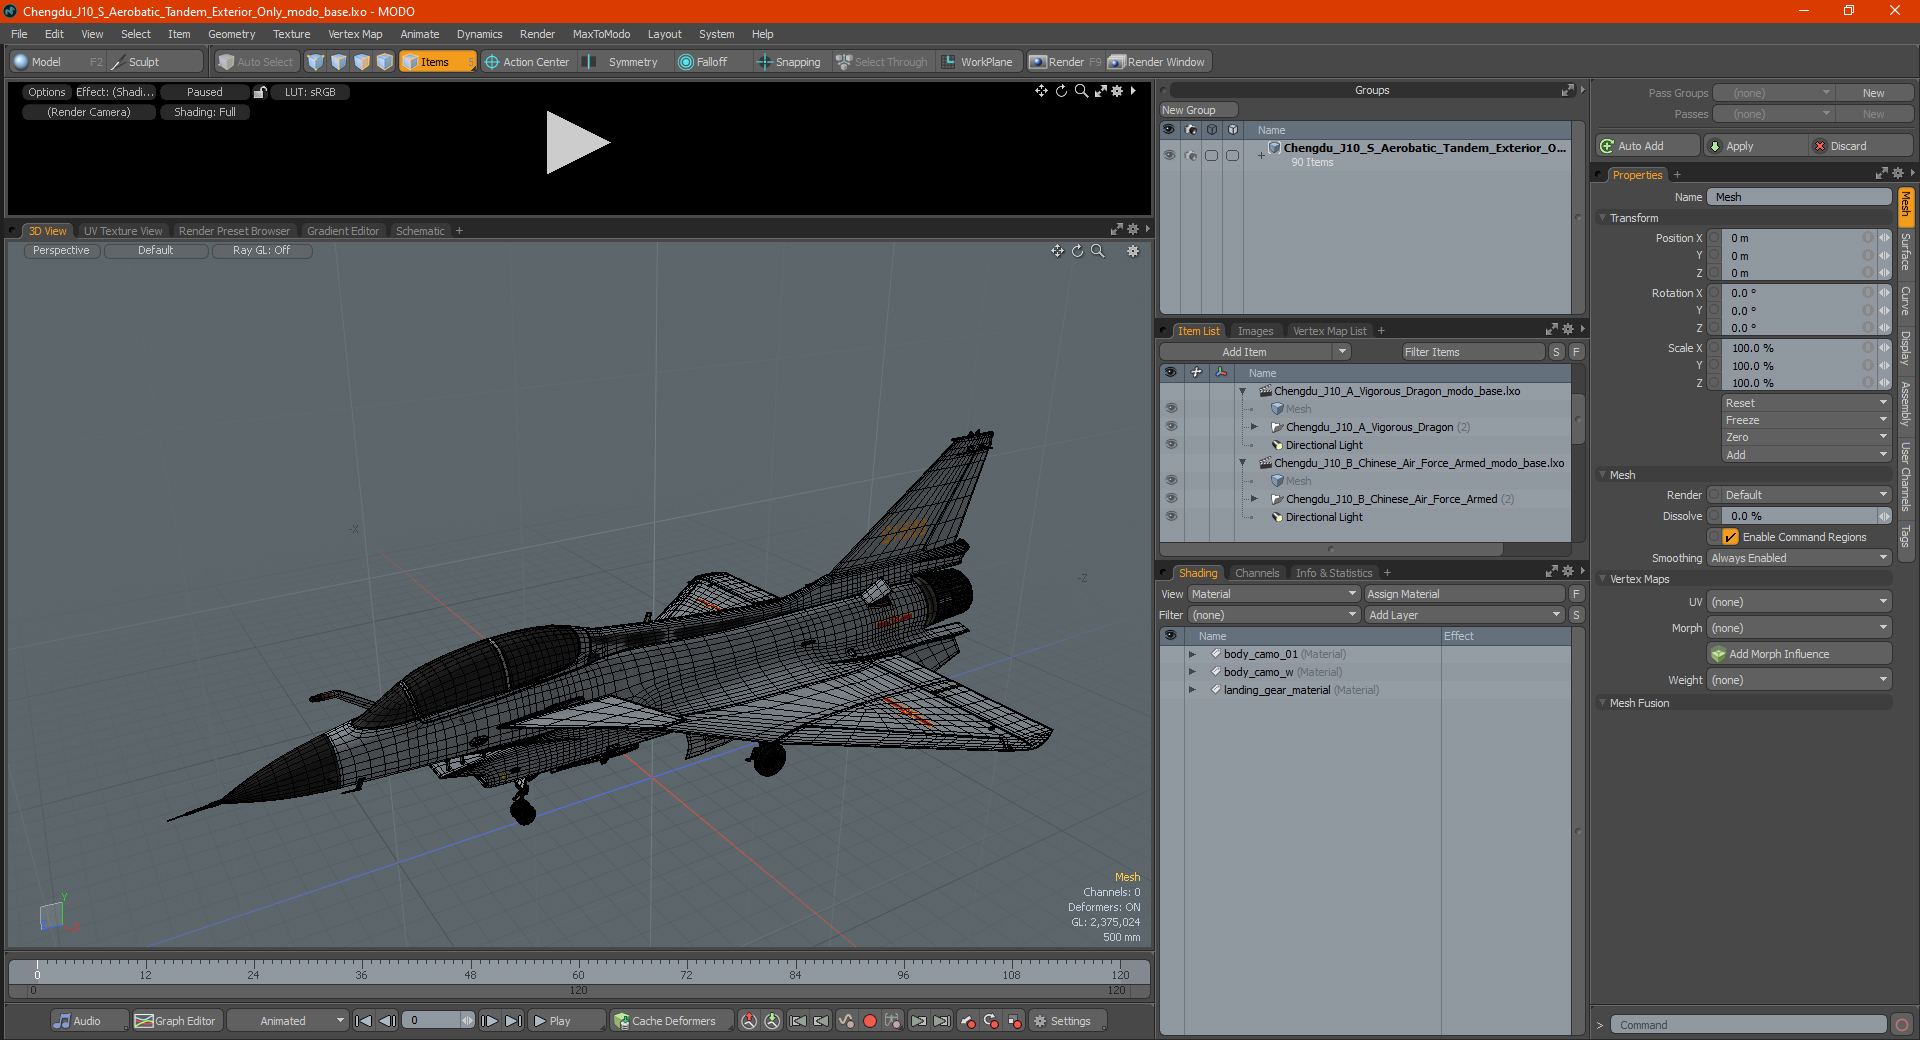The height and width of the screenshot is (1040, 1920).
Task: Open Shading View Material dropdown
Action: pos(1273,594)
